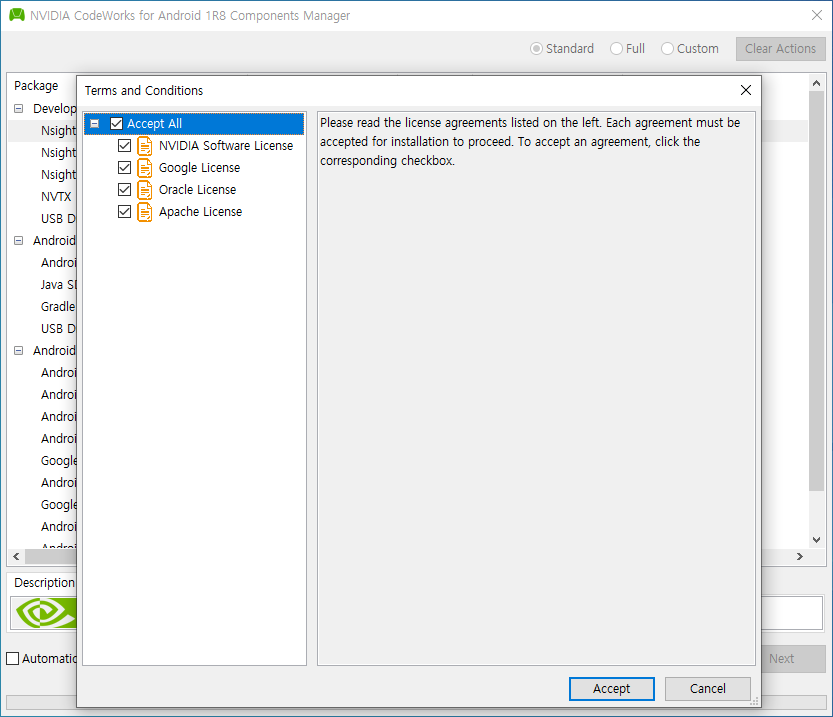Click the vertical scrollbar thumb of the package list
The image size is (833, 717).
click(817, 291)
